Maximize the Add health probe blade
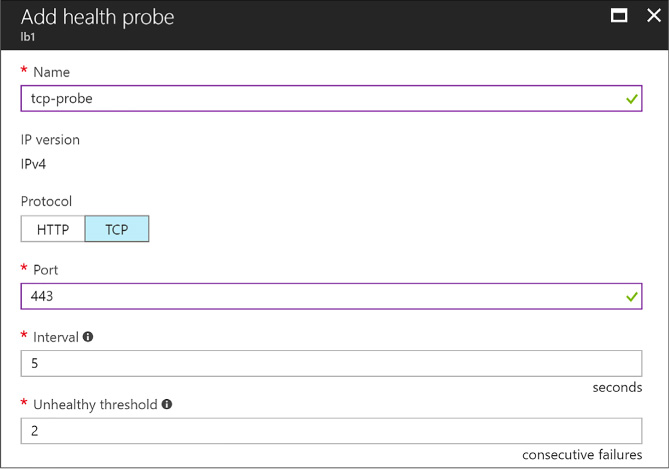669x469 pixels. point(619,16)
